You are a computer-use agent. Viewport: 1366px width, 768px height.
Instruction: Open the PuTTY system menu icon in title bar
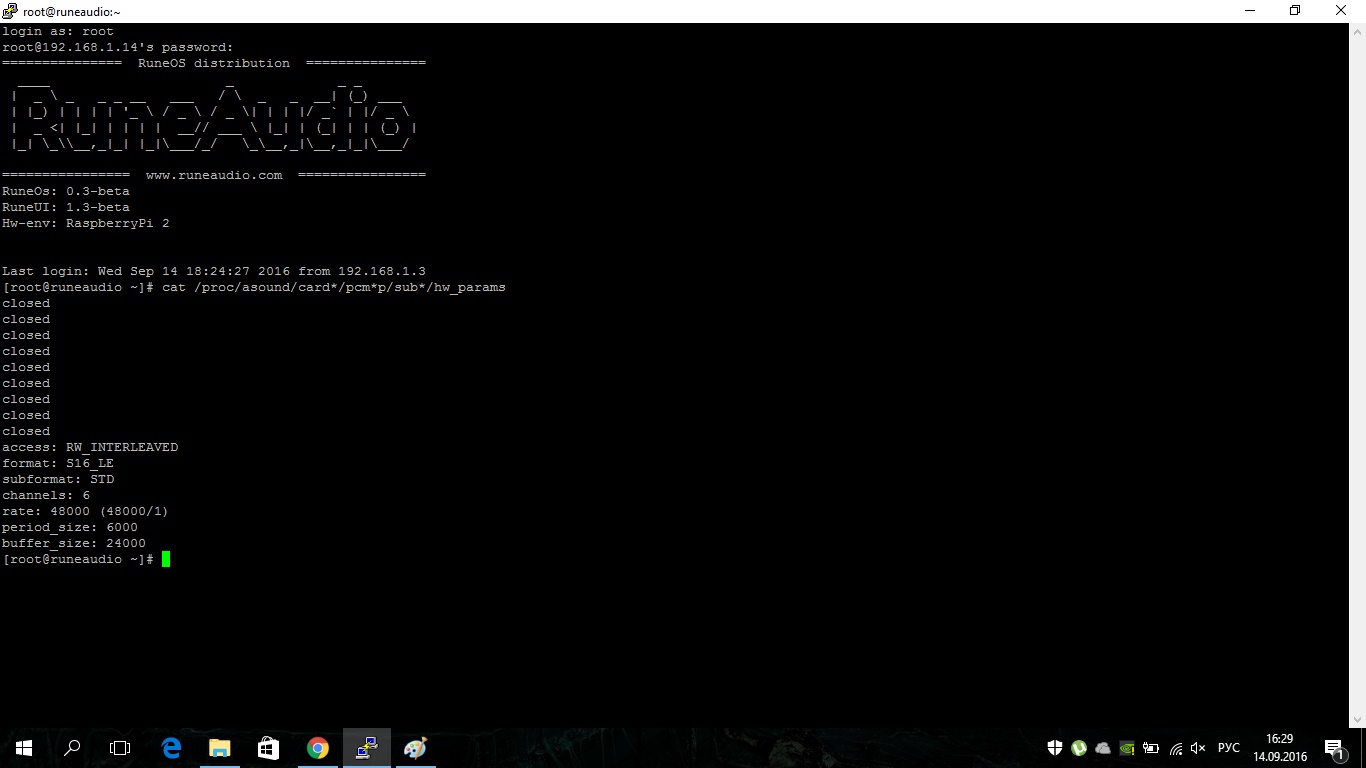tap(10, 11)
